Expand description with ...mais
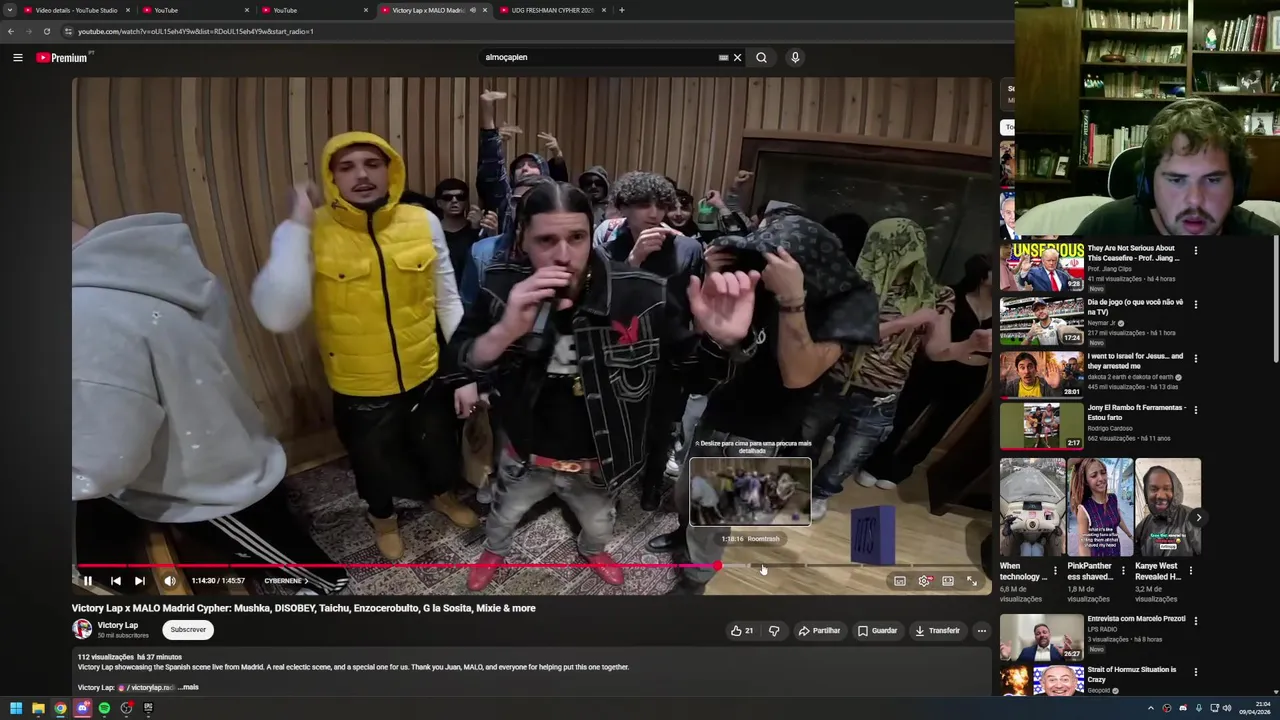The height and width of the screenshot is (720, 1280). [x=189, y=687]
